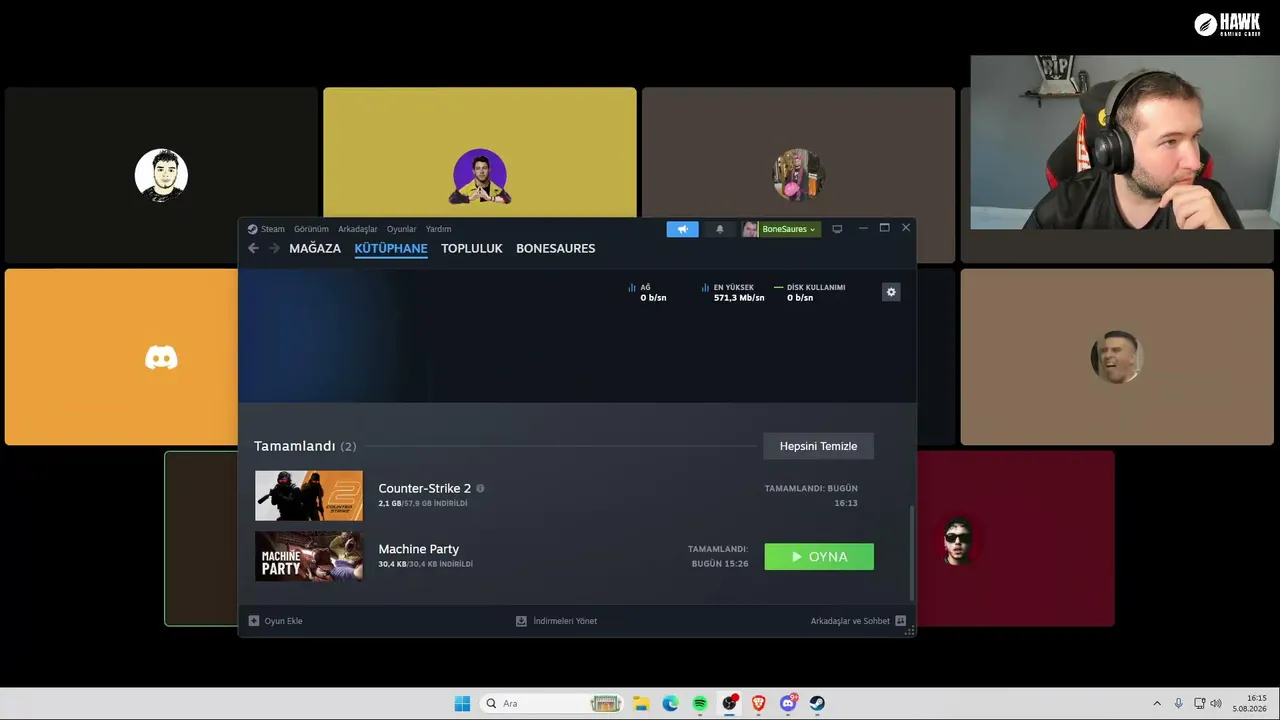Image resolution: width=1280 pixels, height=720 pixels.
Task: Open the volume control in the system tray
Action: (x=1216, y=703)
